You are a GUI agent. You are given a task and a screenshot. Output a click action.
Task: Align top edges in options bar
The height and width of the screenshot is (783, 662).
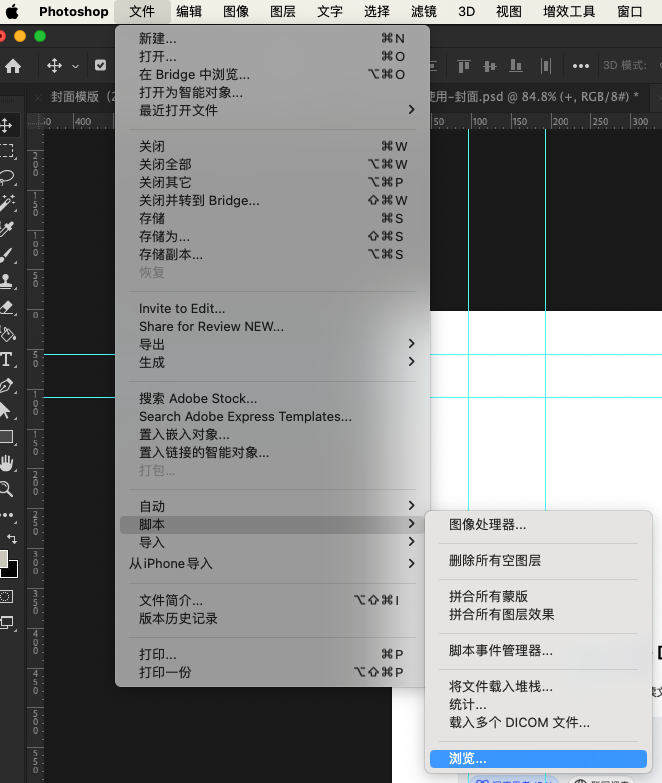click(x=464, y=65)
